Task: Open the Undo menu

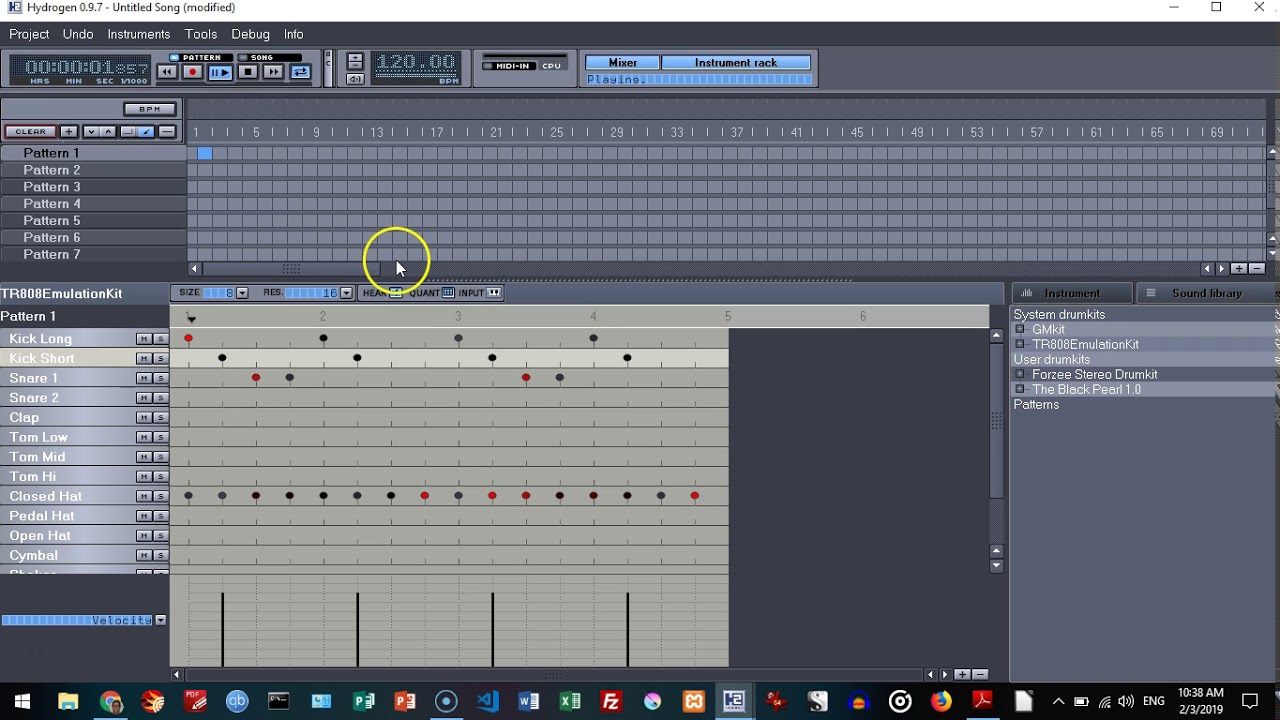Action: pos(78,34)
